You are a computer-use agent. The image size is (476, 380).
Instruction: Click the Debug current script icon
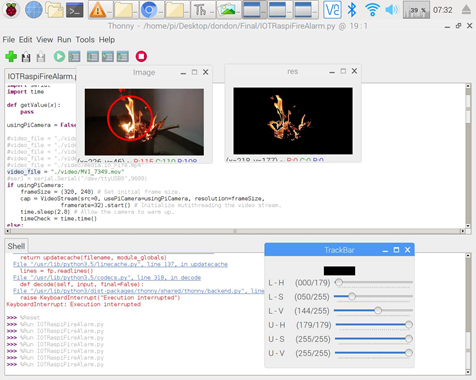tap(74, 56)
